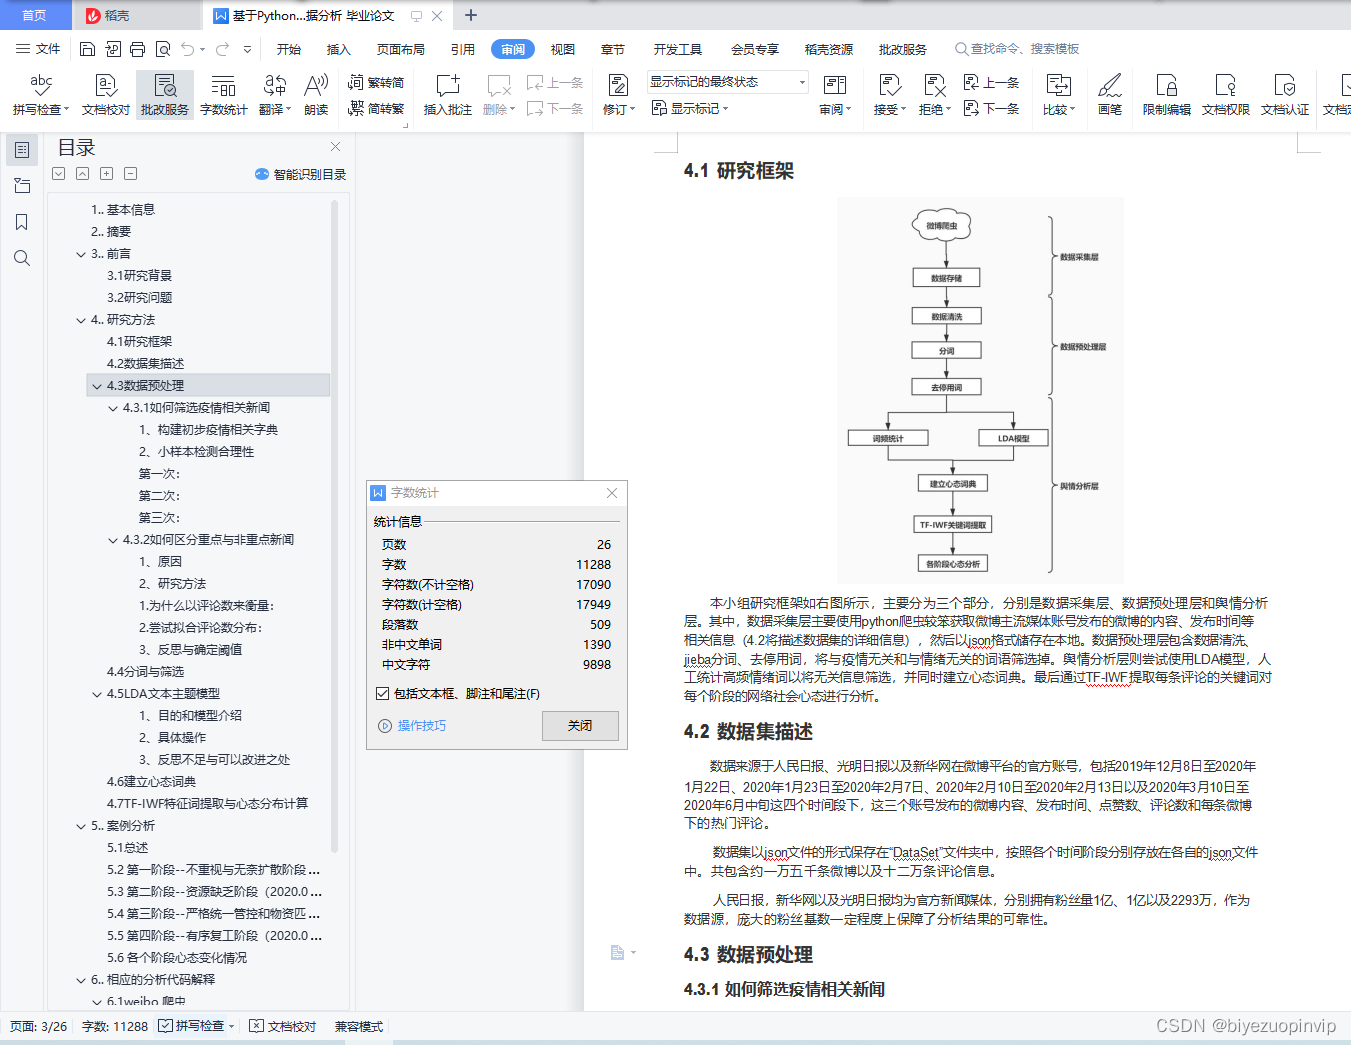Open the 比较 compare documents tool
This screenshot has width=1351, height=1045.
1058,94
